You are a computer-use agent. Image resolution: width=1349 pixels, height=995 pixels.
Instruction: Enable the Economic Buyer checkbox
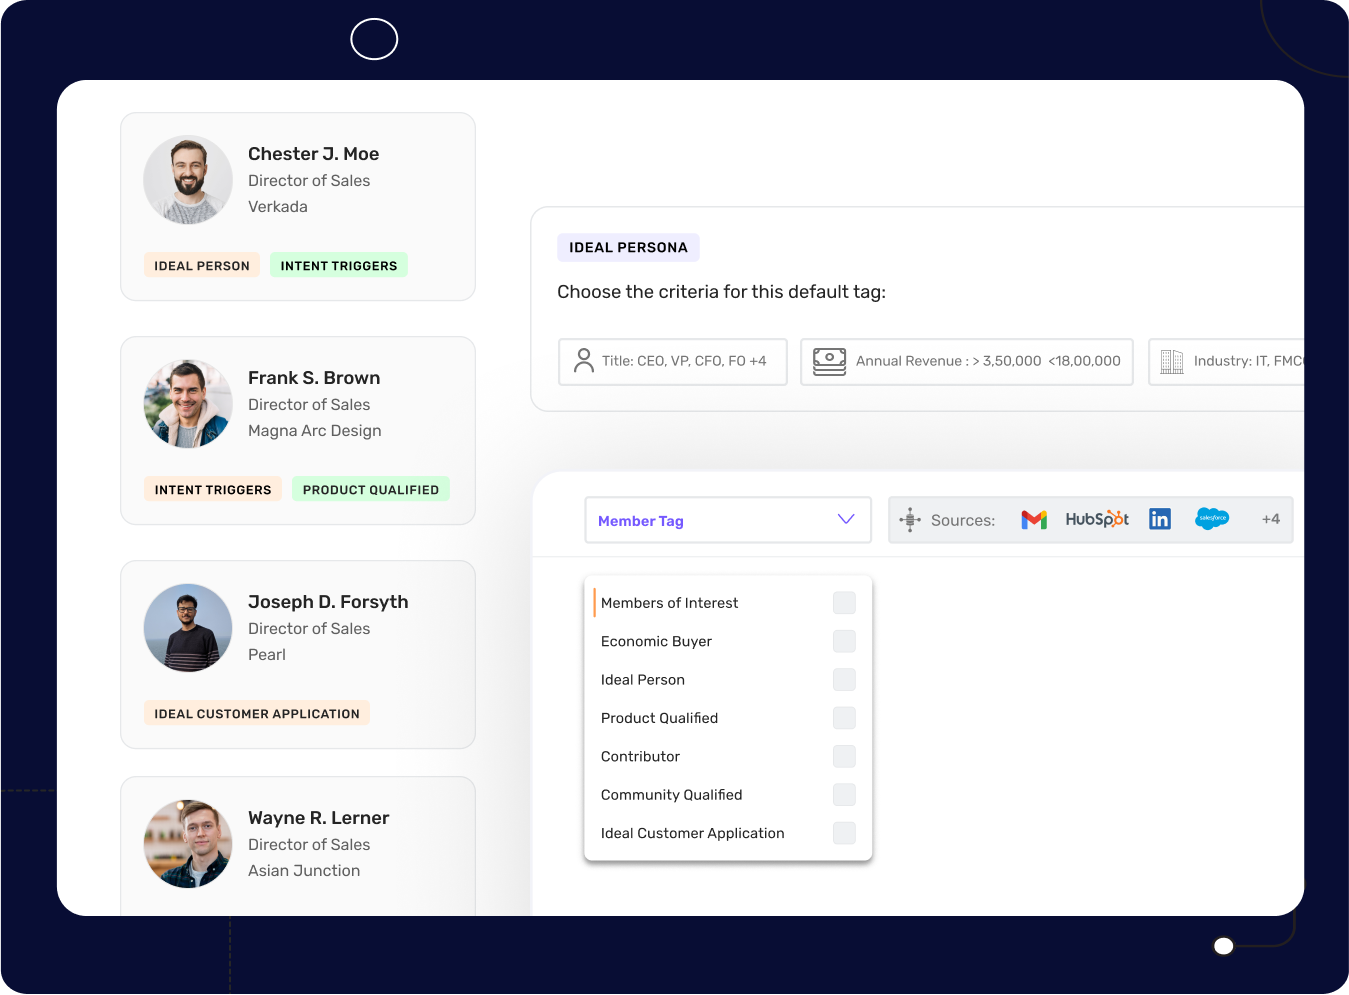tap(844, 641)
